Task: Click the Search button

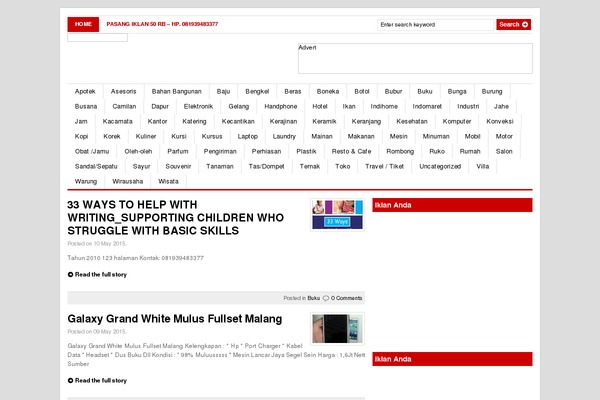Action: tap(513, 24)
